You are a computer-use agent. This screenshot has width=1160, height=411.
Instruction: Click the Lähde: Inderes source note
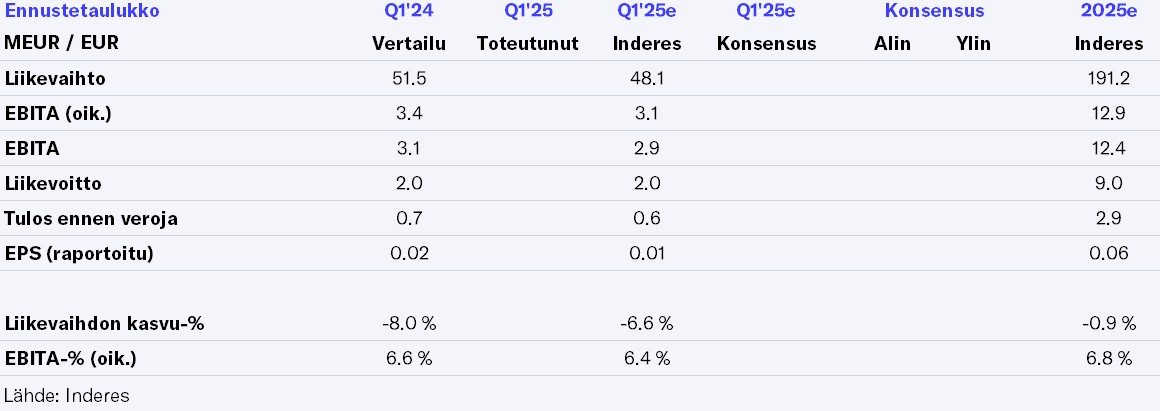click(67, 395)
